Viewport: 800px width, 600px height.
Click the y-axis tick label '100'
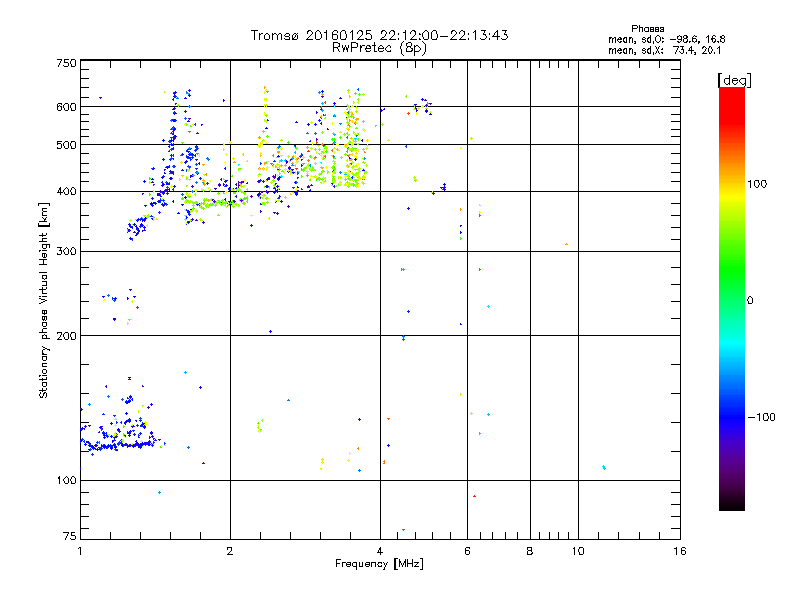(x=66, y=481)
